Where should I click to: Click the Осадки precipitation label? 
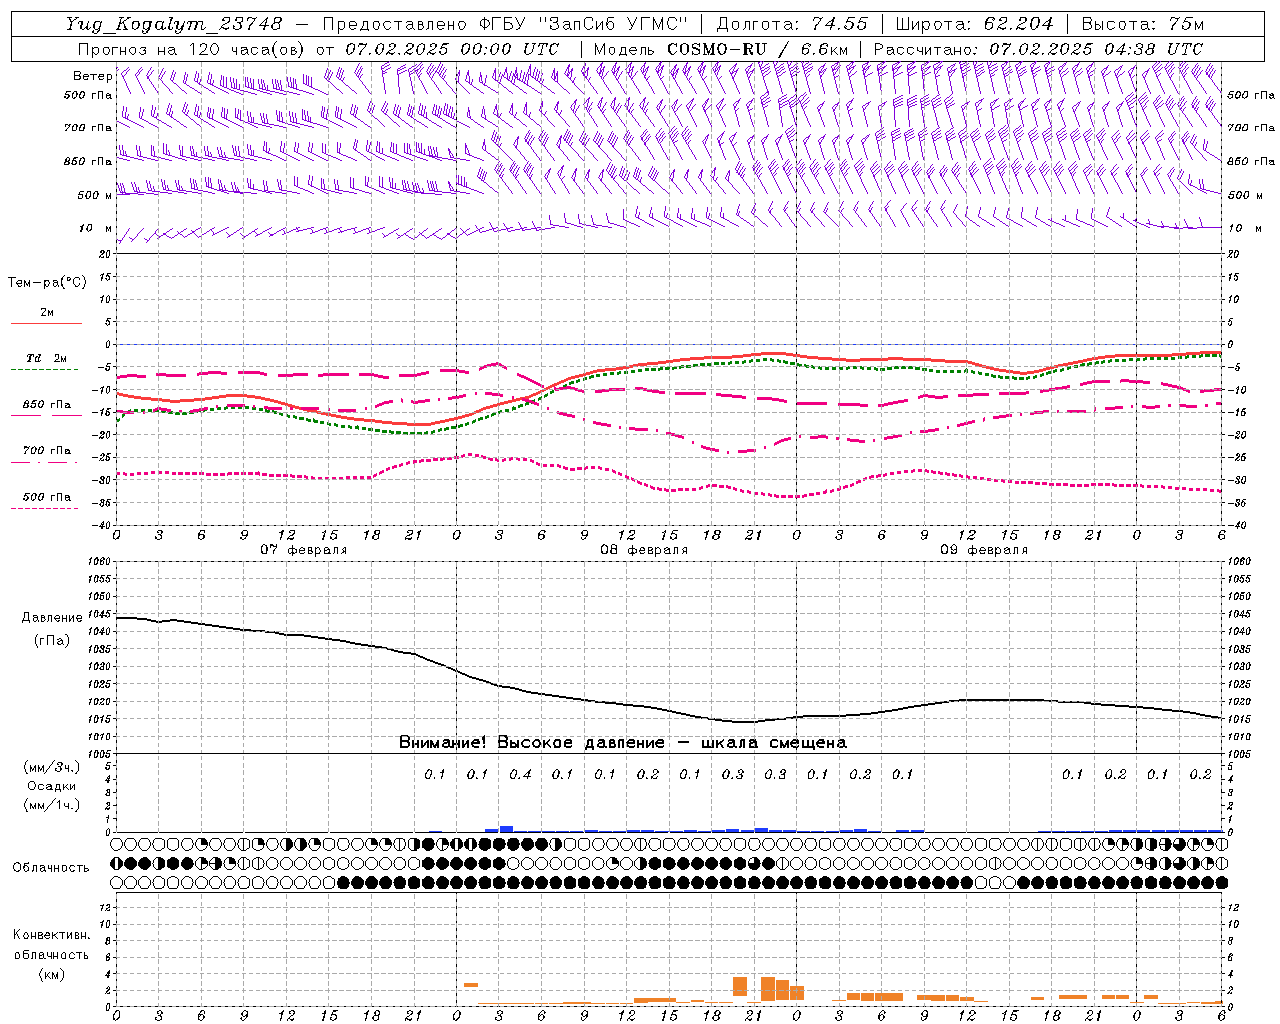pos(52,786)
